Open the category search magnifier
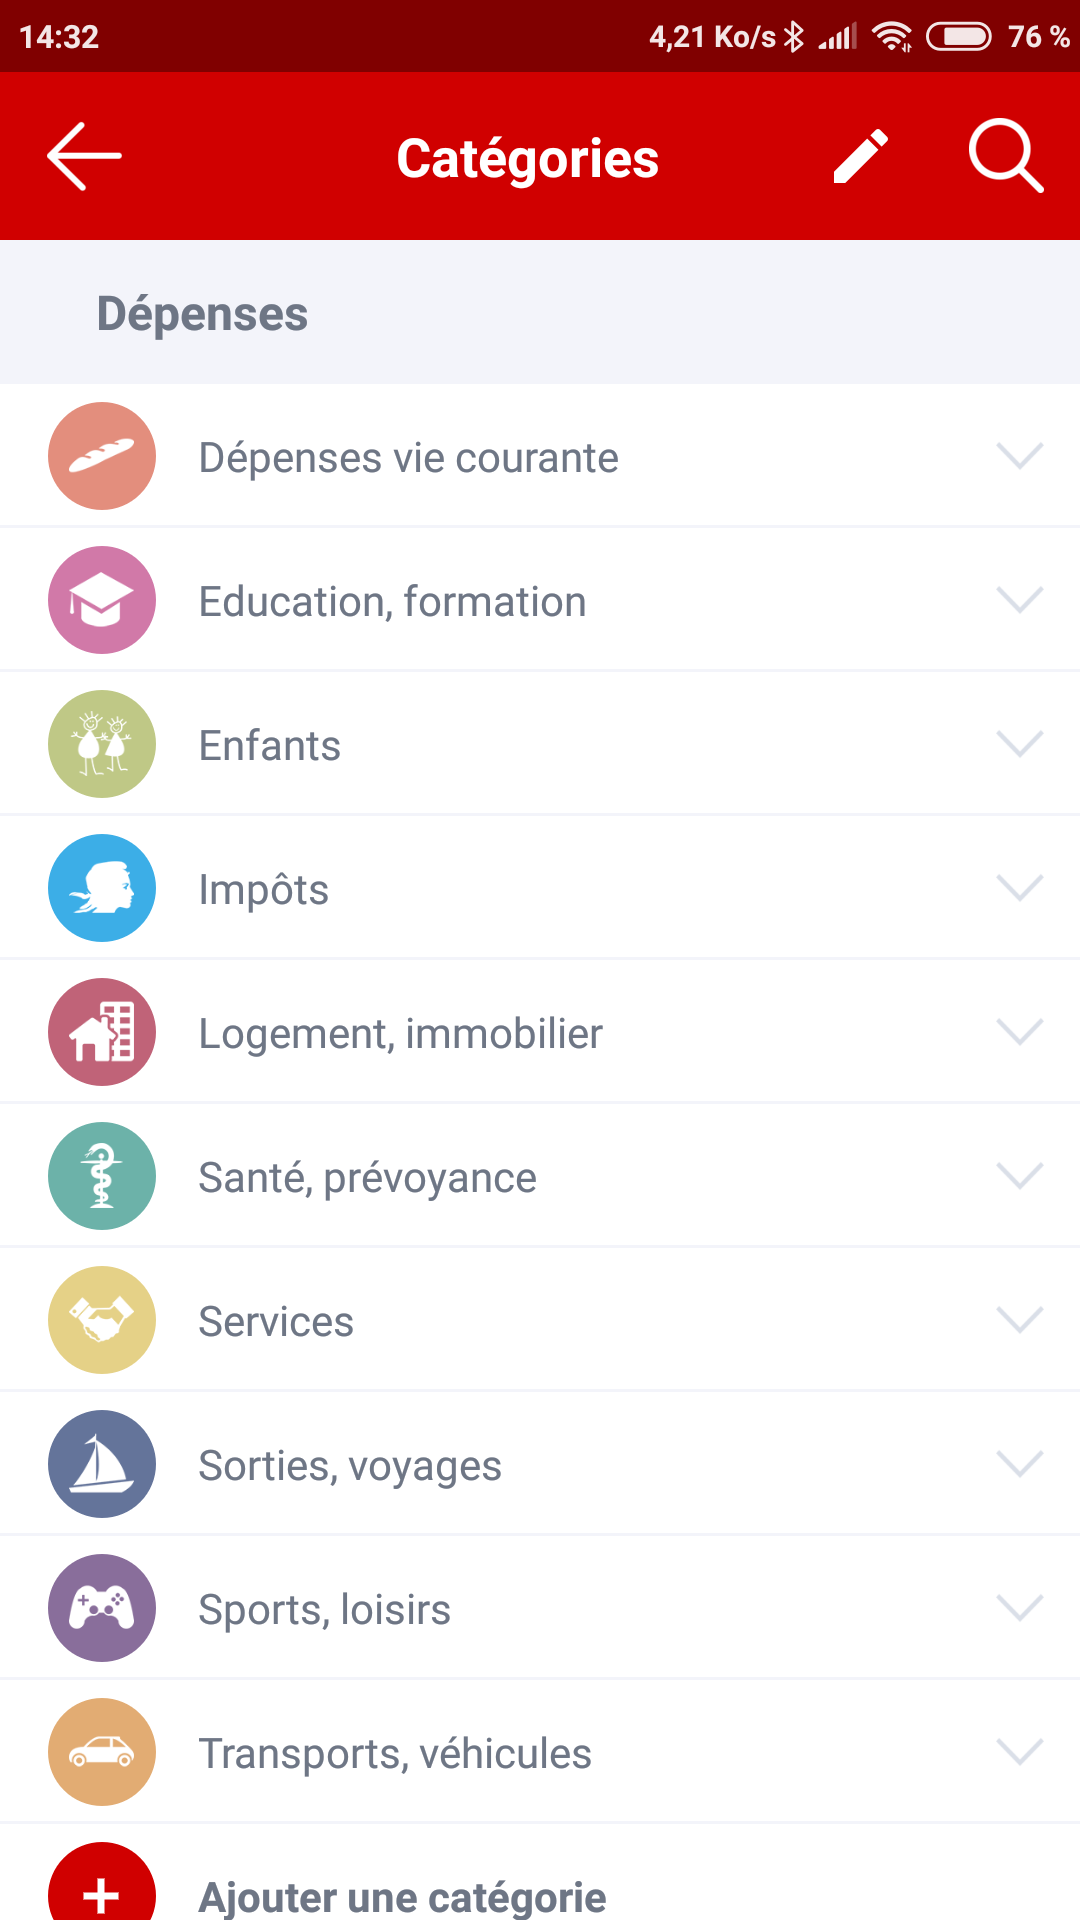This screenshot has height=1920, width=1080. pos(1006,156)
